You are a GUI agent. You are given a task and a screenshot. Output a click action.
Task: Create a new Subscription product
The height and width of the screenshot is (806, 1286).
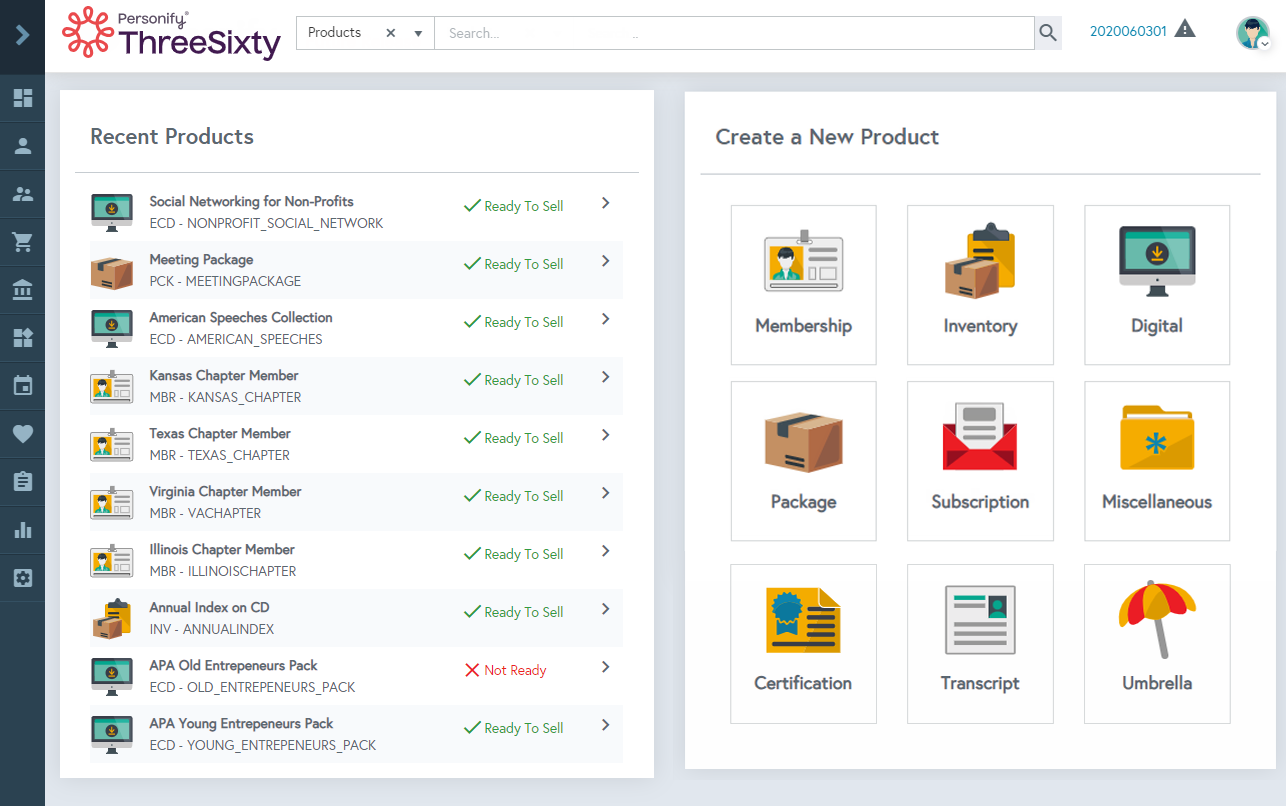[x=980, y=461]
